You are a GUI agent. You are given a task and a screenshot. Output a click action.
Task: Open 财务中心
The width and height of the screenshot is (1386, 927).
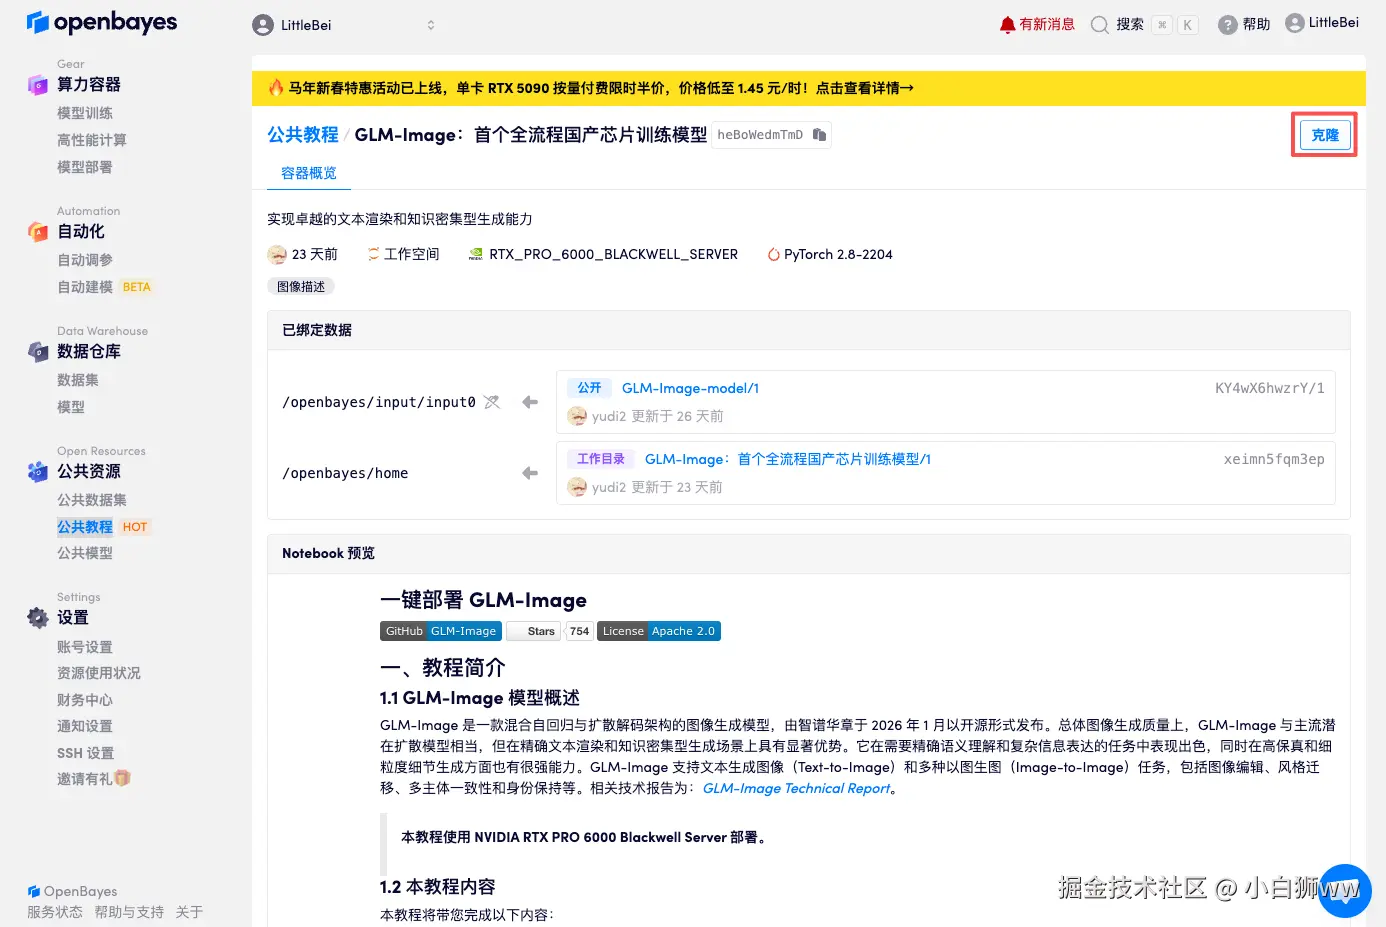pos(85,700)
